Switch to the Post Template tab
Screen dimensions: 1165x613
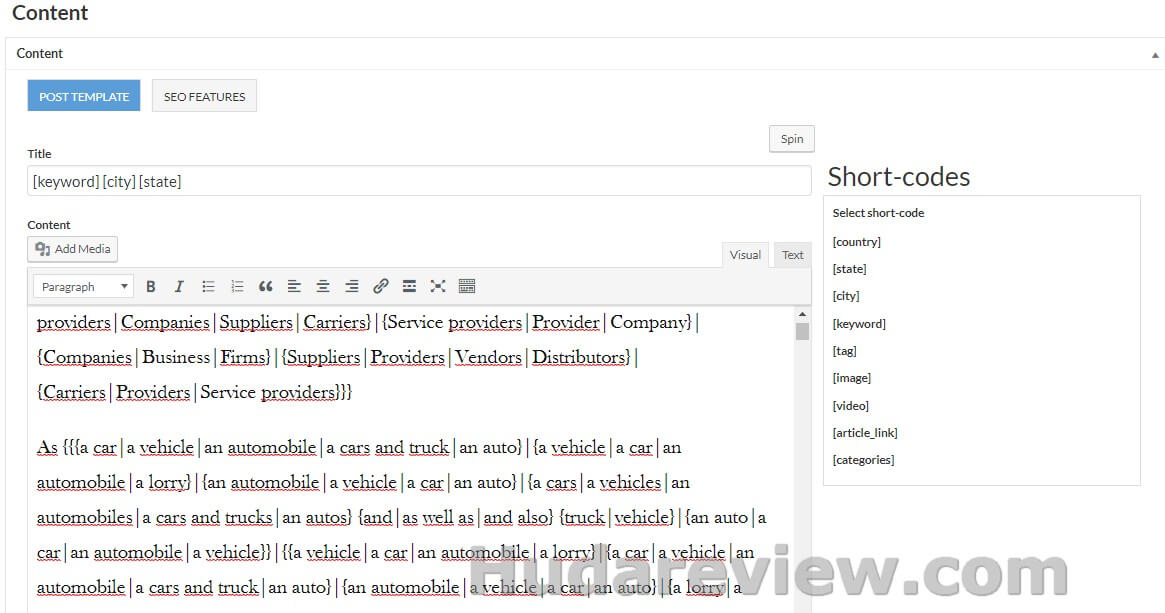[x=84, y=96]
